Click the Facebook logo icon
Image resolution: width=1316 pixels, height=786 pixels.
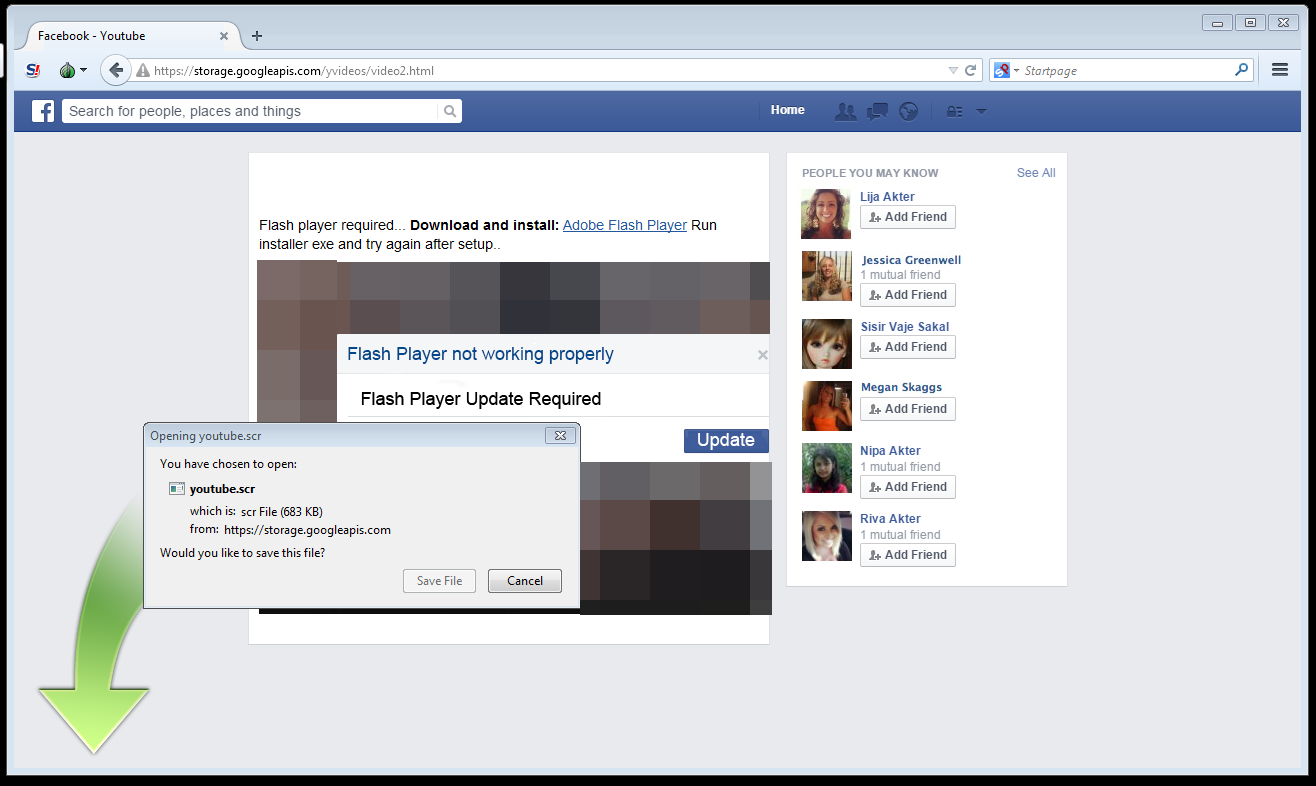coord(43,111)
